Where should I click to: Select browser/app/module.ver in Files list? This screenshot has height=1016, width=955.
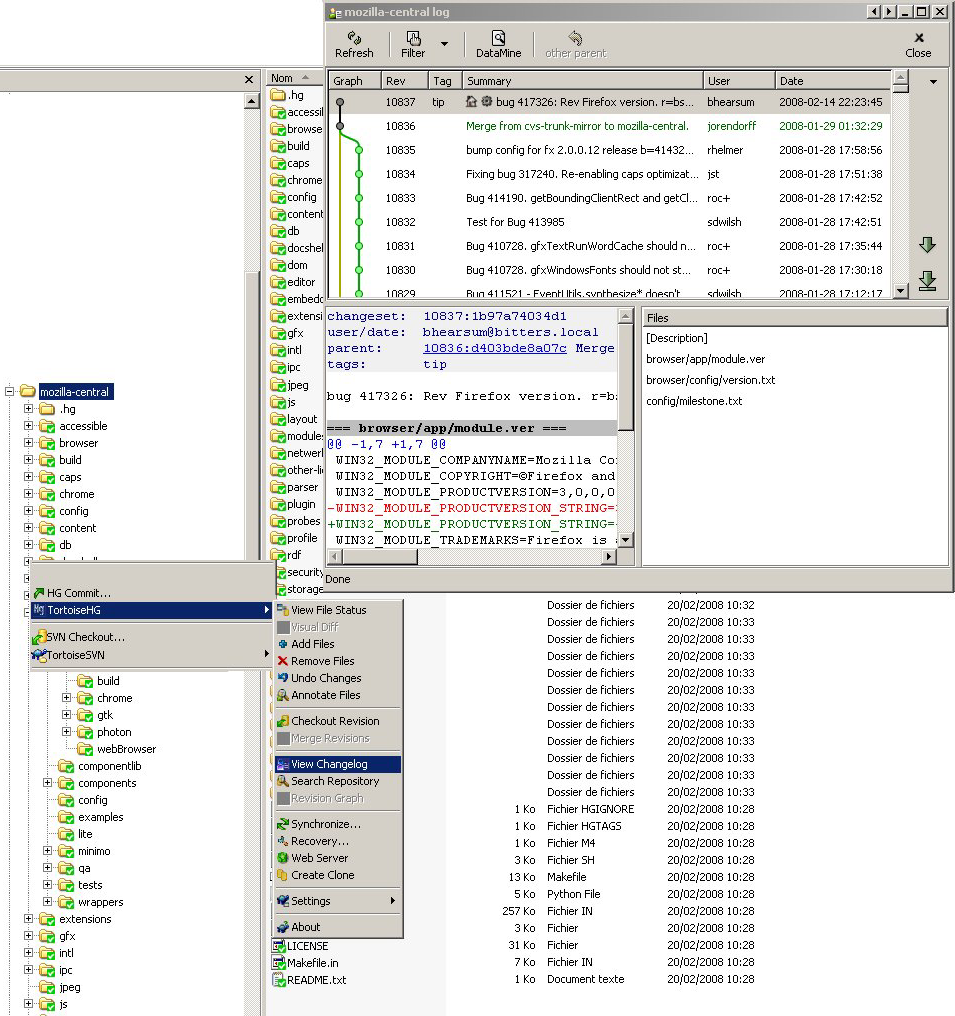706,359
